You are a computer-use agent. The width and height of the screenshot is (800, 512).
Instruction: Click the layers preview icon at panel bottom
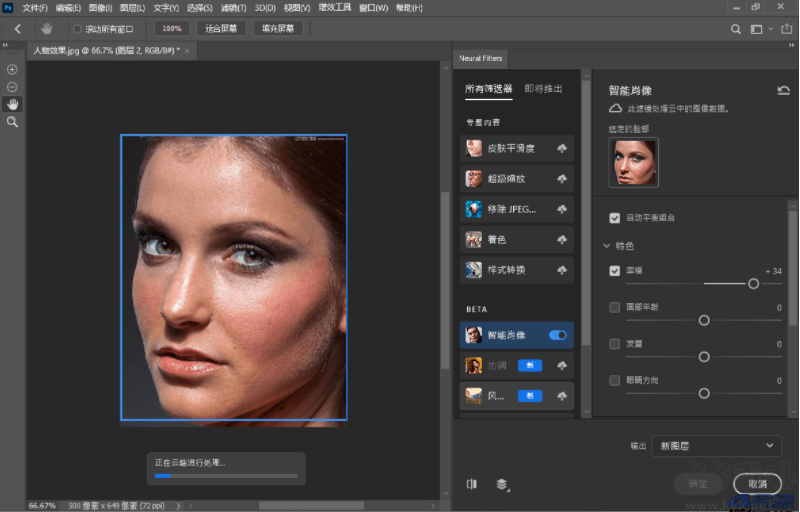tap(501, 484)
